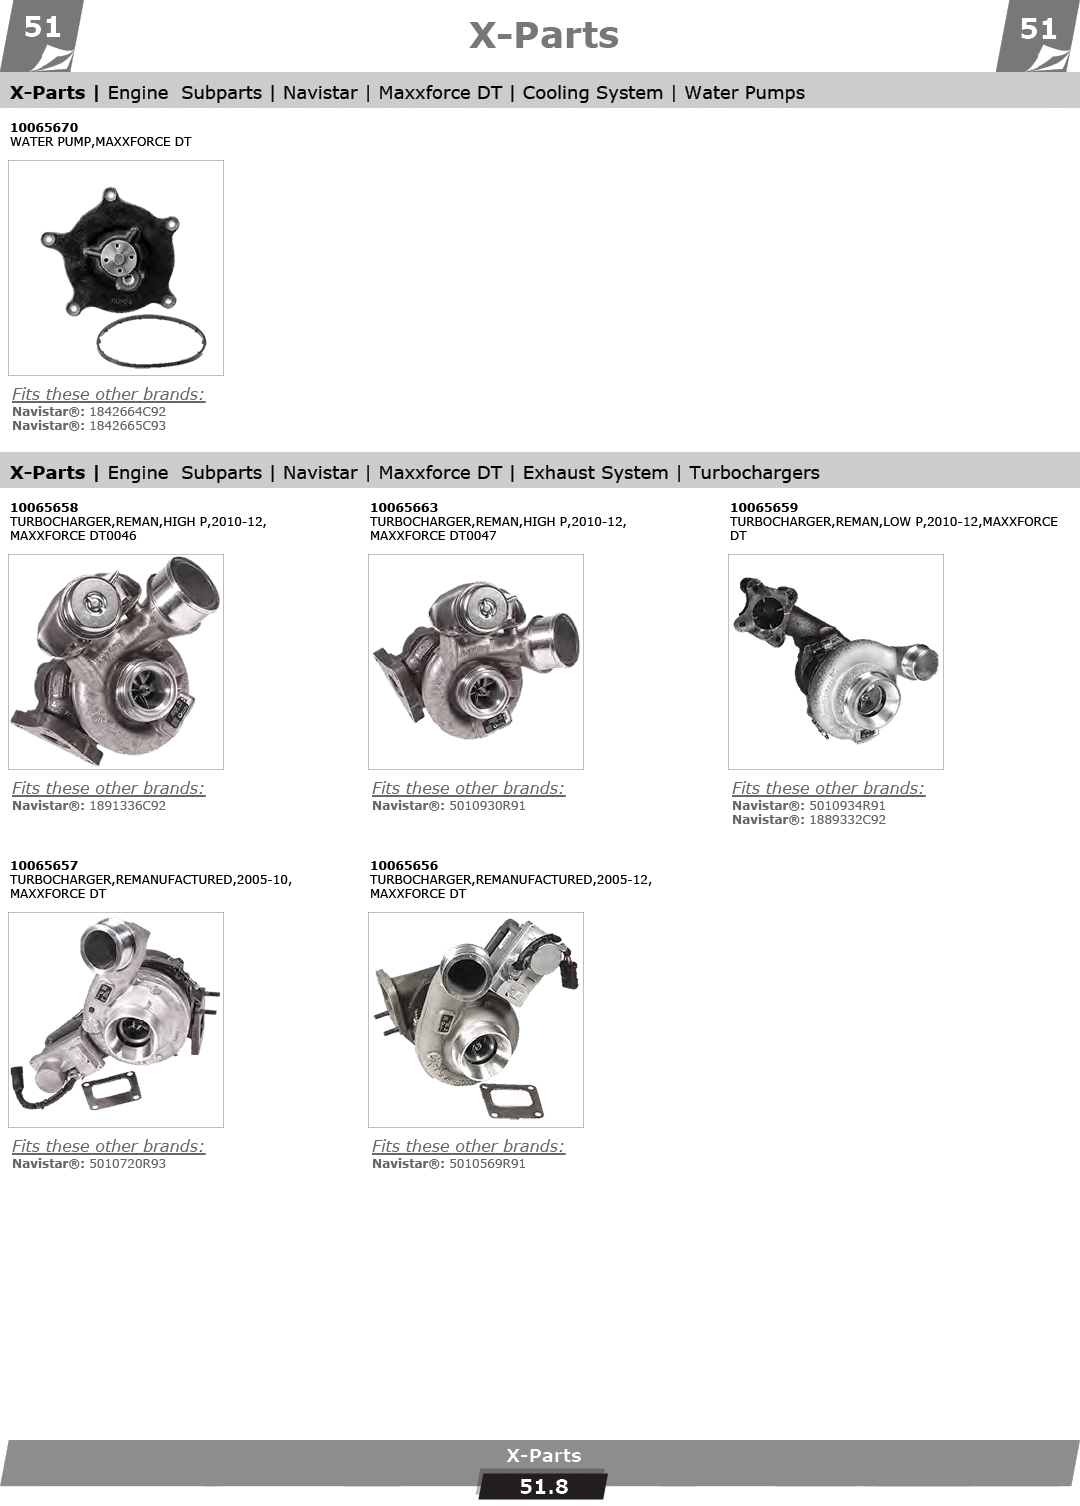The image size is (1080, 1506).
Task: Click the water pump product image
Action: pos(116,268)
